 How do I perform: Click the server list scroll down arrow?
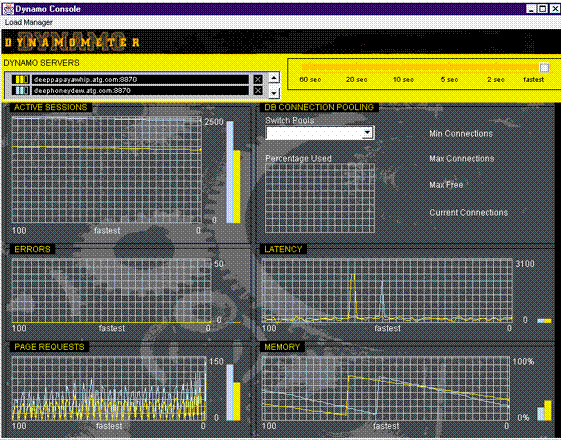coord(274,93)
